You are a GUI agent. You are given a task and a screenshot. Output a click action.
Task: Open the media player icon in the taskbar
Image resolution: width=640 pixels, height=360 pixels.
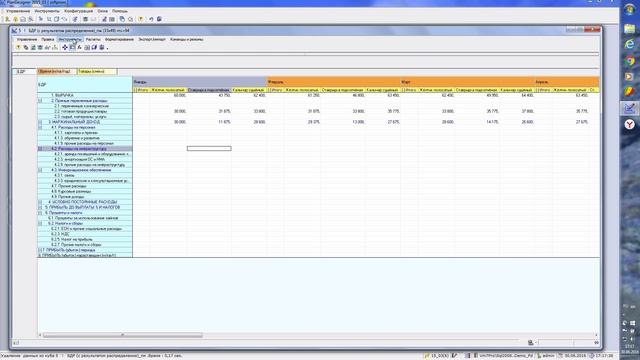(629, 76)
